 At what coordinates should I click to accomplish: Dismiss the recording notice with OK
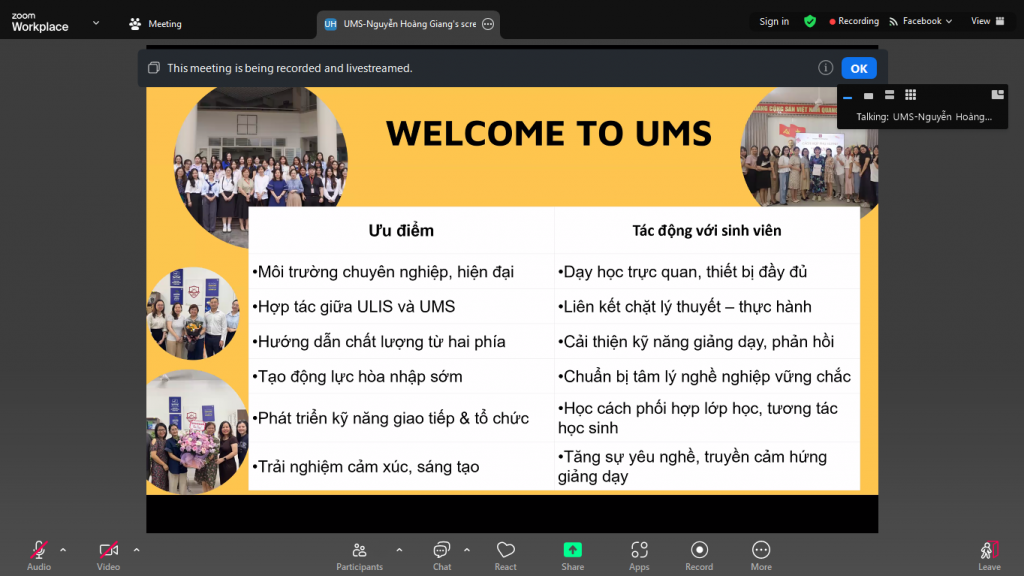(859, 68)
